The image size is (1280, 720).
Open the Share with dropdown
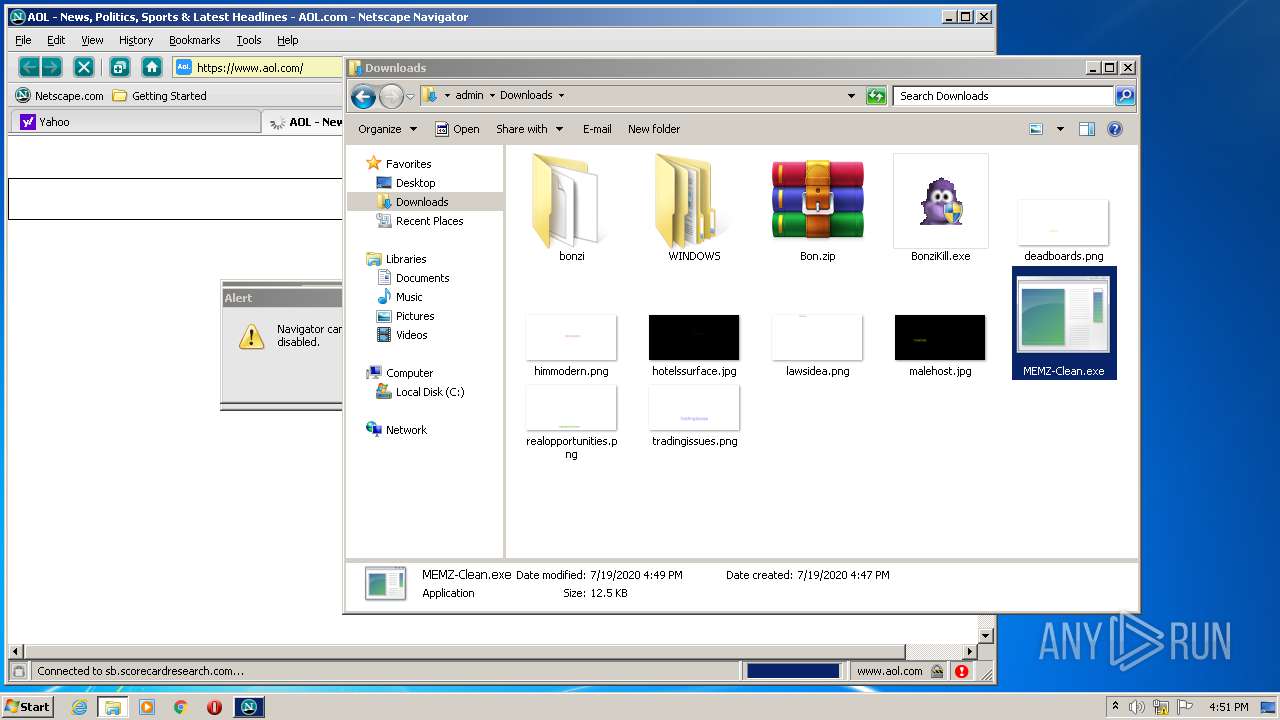(529, 129)
